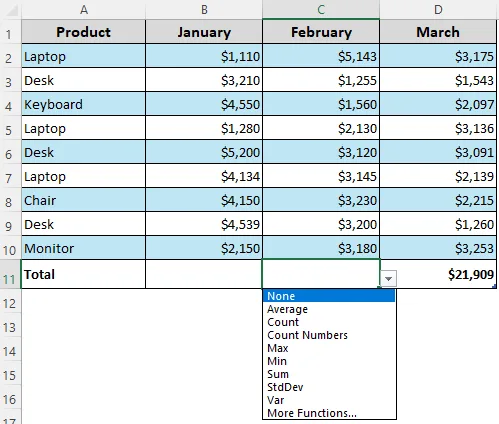Open More Functions… entry

(x=312, y=413)
